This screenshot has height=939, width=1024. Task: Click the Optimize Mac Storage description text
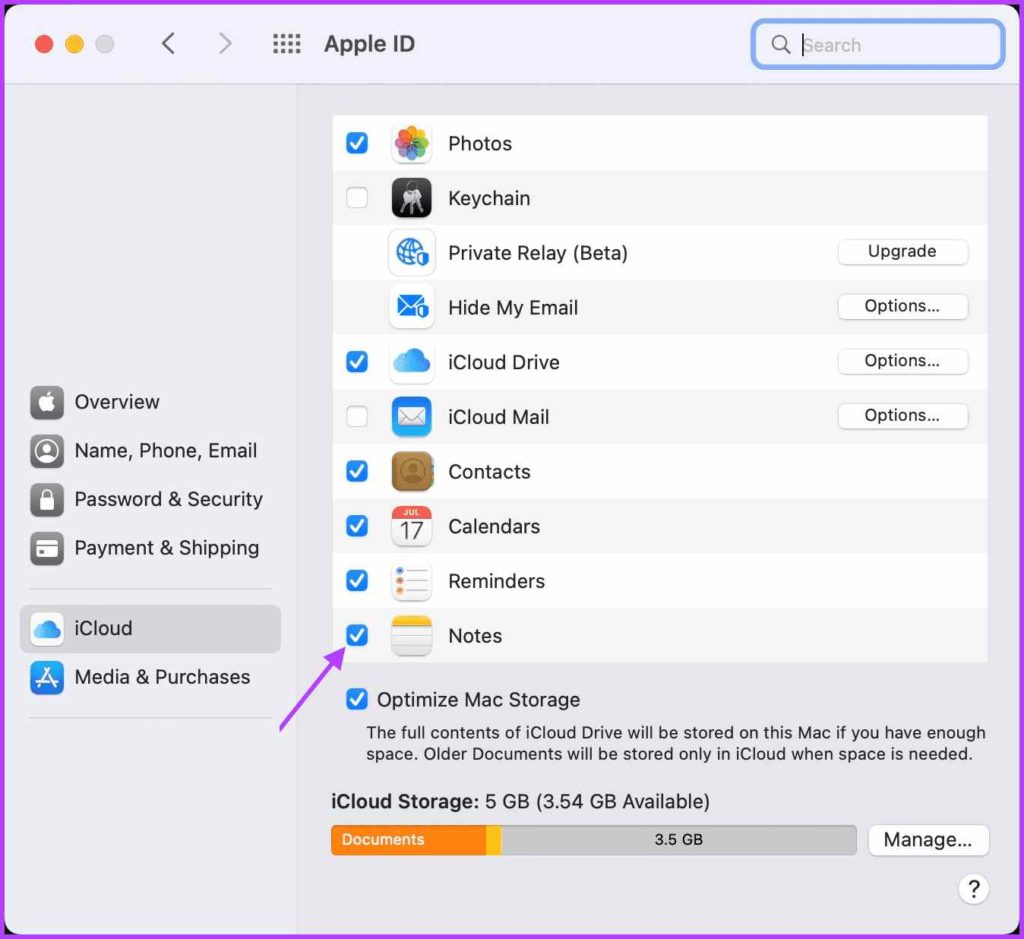pos(675,743)
